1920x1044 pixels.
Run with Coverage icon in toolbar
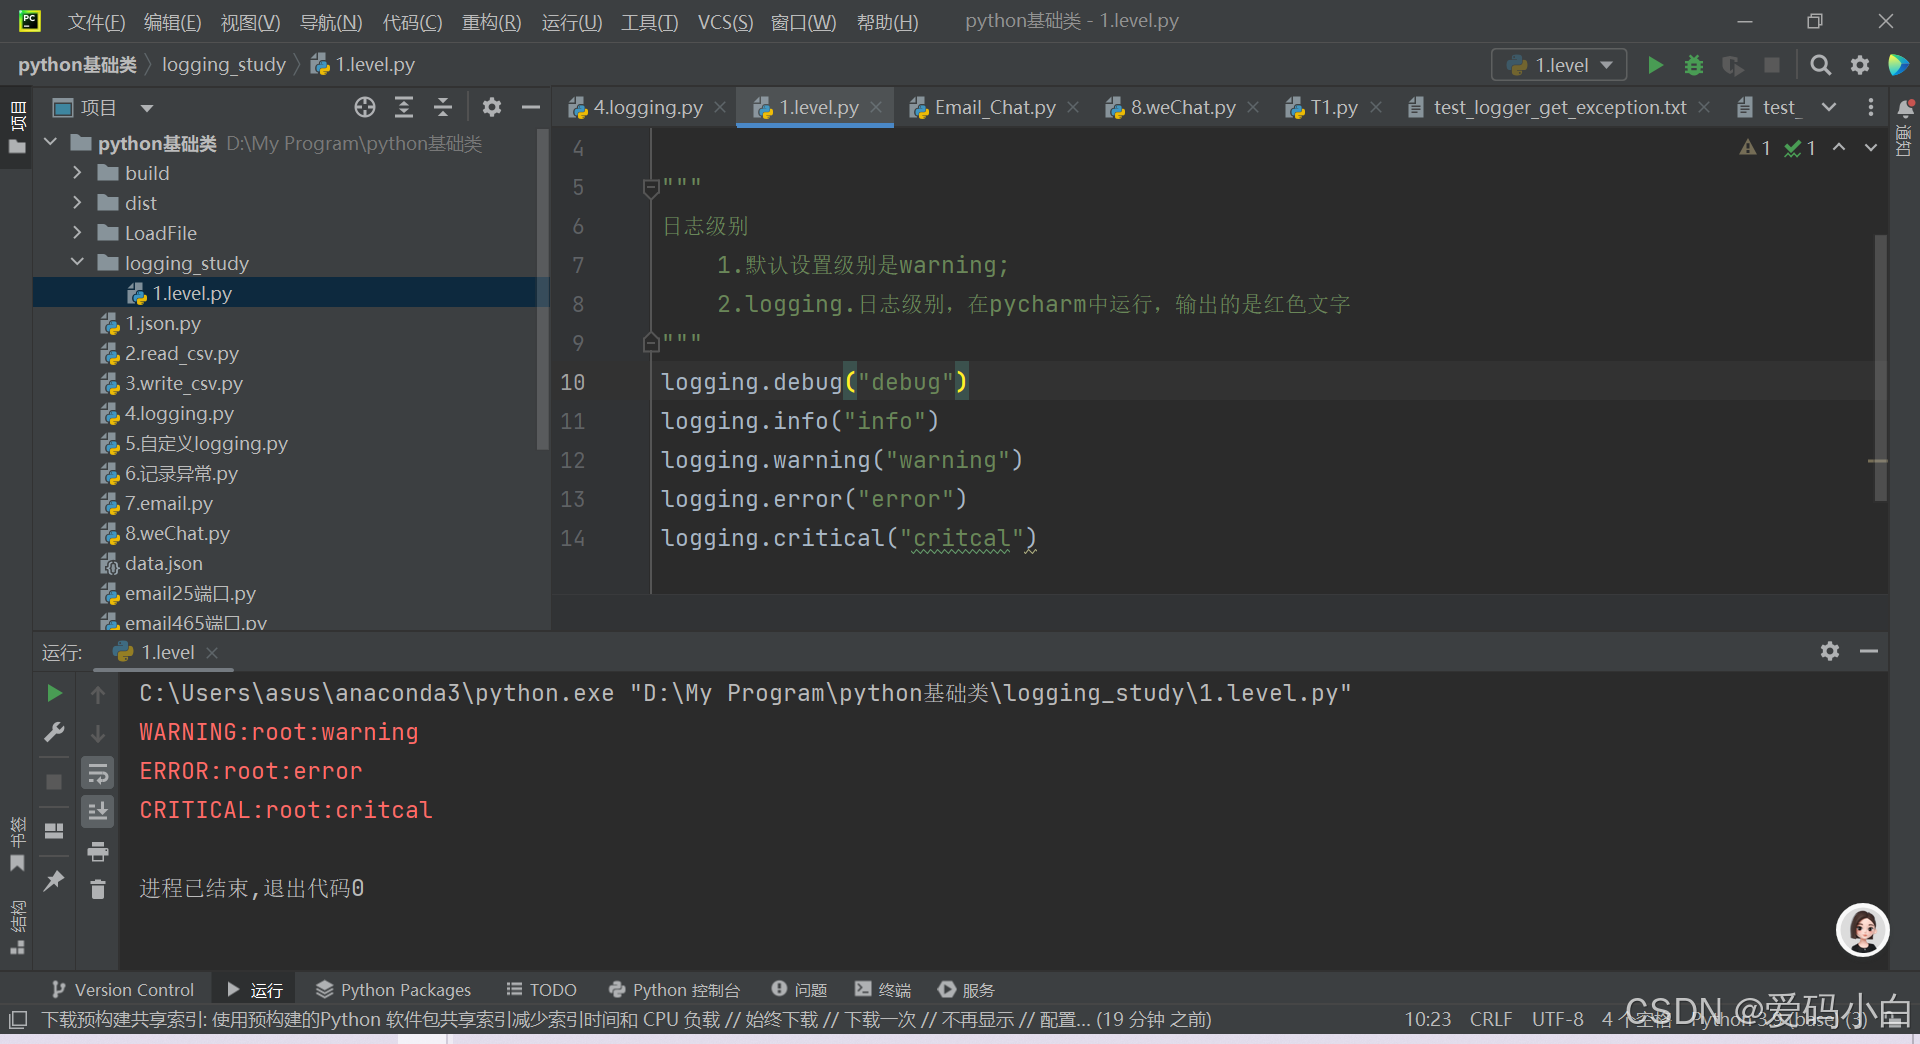[x=1733, y=64]
